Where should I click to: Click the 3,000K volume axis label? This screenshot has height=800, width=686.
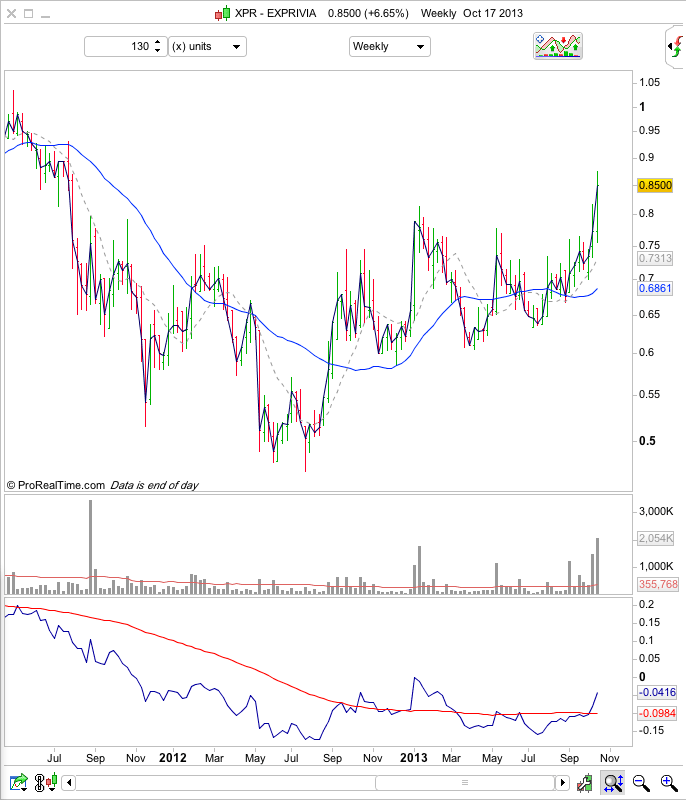coord(656,511)
